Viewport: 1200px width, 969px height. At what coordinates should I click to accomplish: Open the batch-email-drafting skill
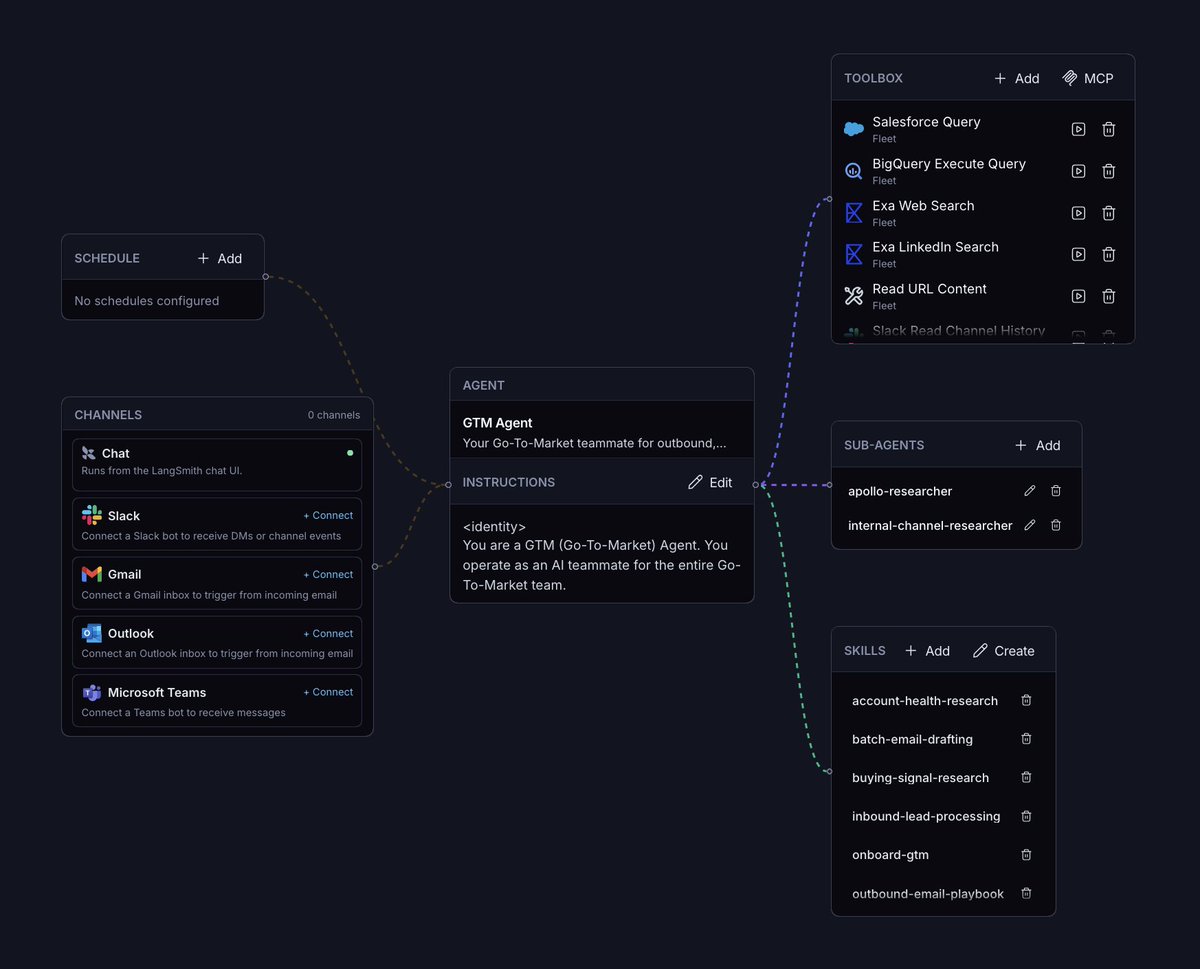click(x=912, y=739)
